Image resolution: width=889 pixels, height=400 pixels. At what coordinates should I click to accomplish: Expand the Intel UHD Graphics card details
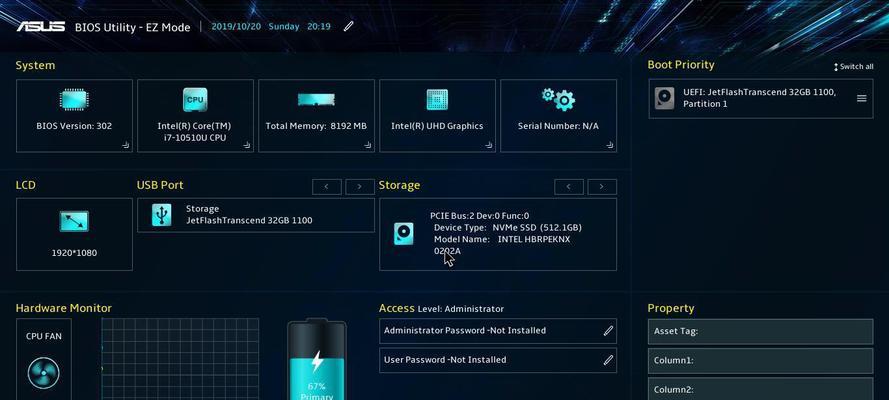(489, 145)
